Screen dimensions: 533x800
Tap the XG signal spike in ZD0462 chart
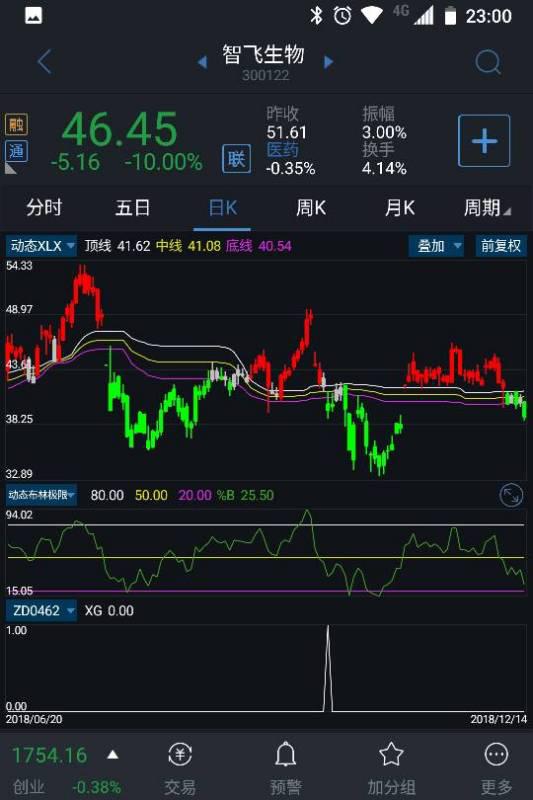[328, 668]
